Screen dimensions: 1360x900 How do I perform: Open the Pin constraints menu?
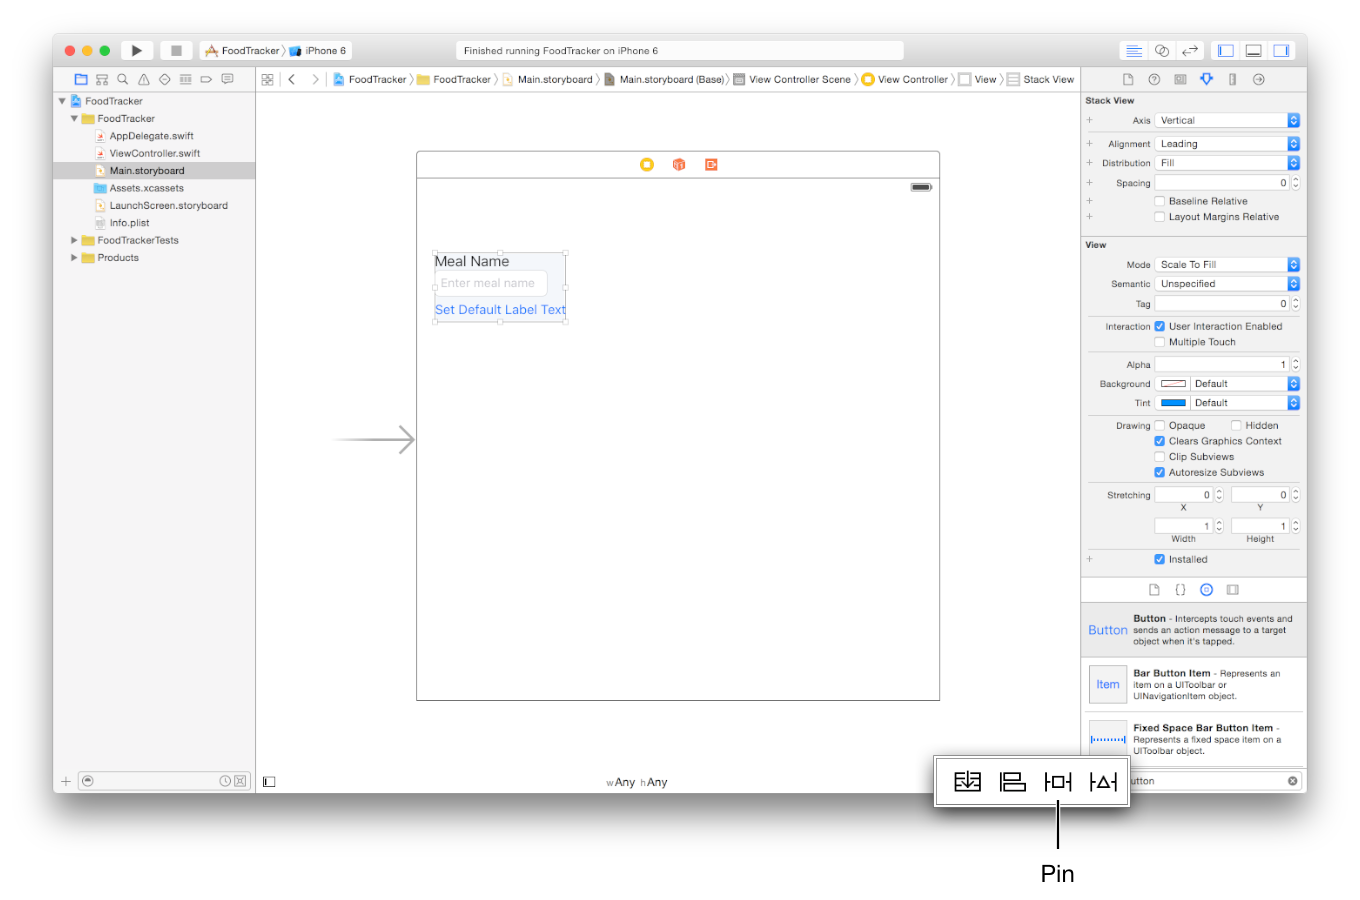pos(1058,781)
